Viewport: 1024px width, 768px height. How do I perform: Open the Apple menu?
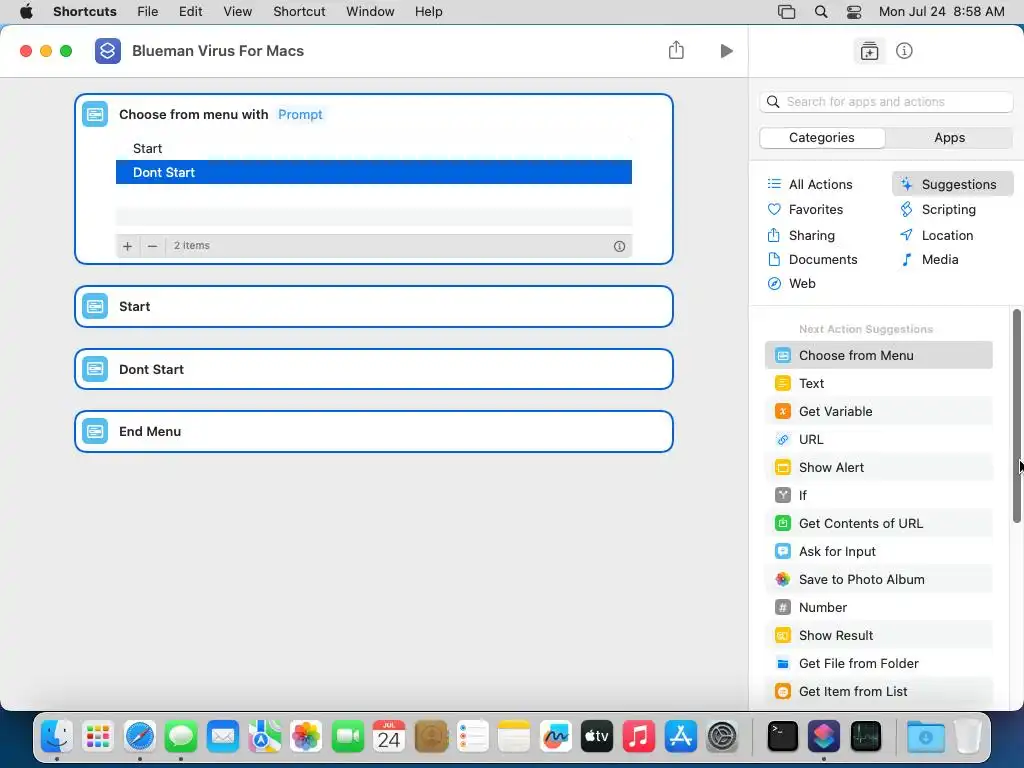point(26,12)
